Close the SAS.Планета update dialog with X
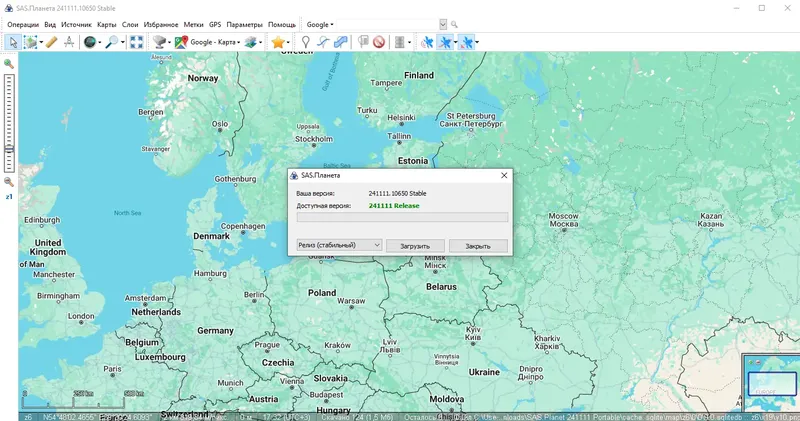 pyautogui.click(x=504, y=175)
